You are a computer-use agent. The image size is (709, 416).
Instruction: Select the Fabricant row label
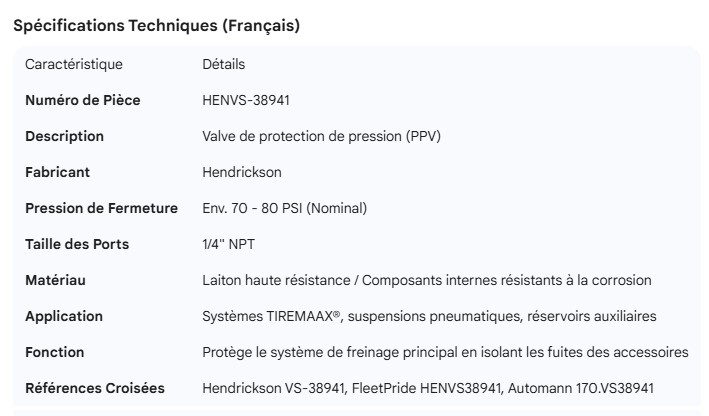[x=57, y=172]
